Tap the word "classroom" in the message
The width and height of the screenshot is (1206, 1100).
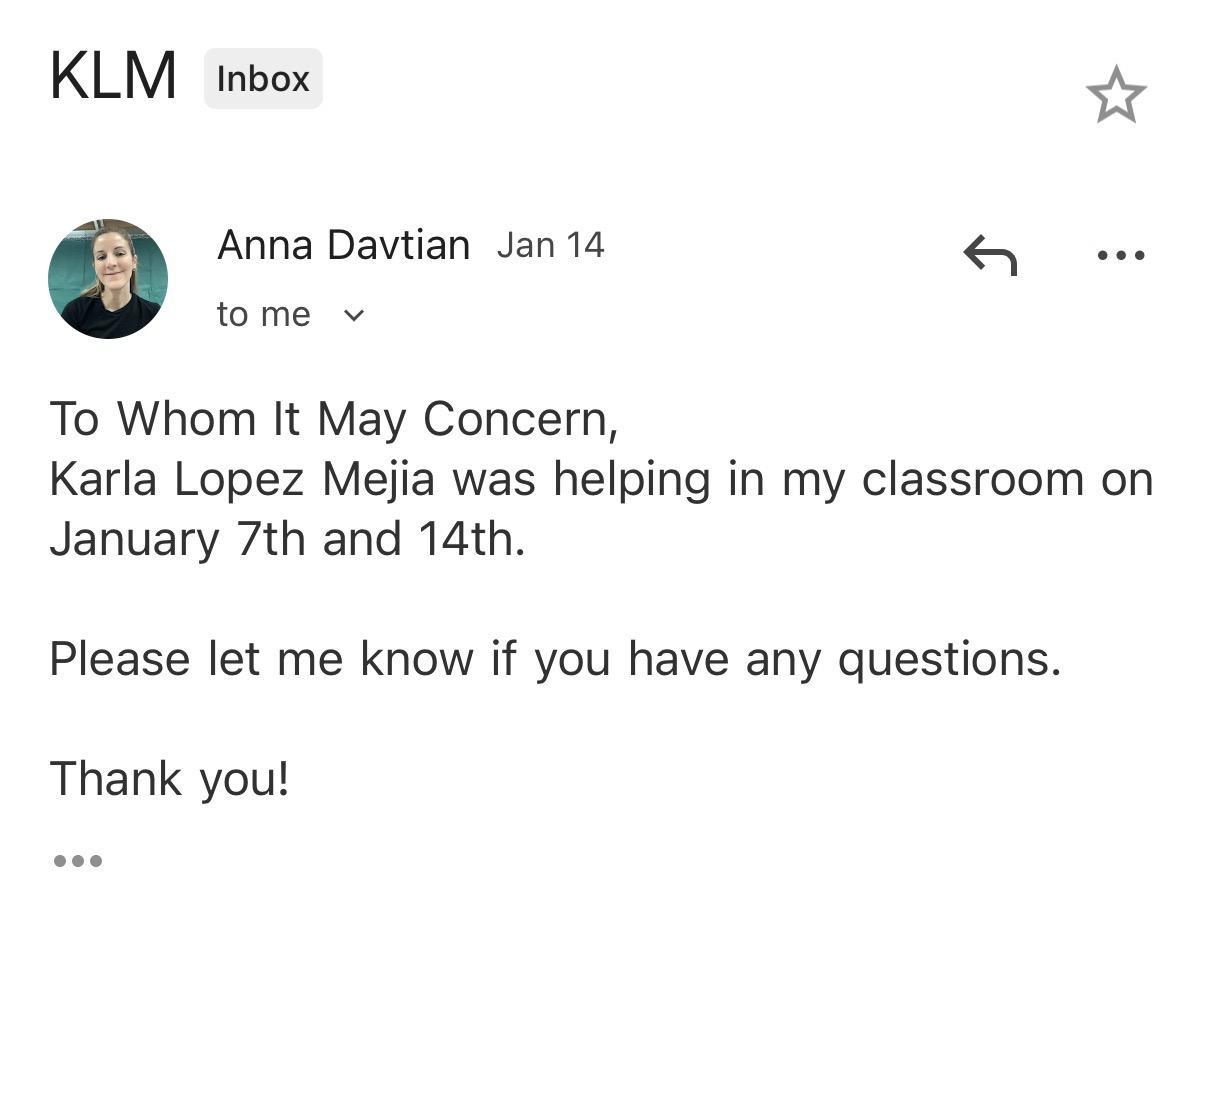pyautogui.click(x=972, y=479)
